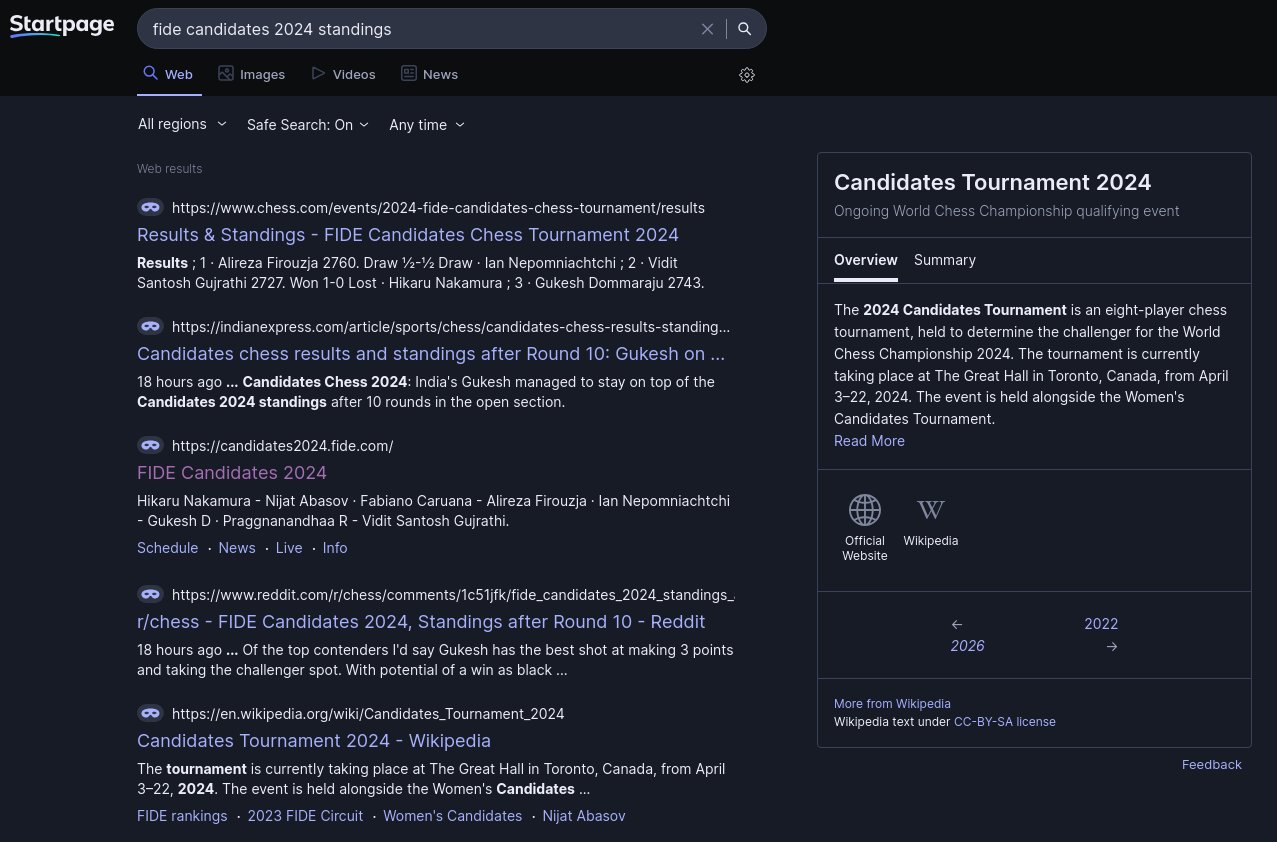
Task: Expand the All regions dropdown
Action: tap(183, 124)
